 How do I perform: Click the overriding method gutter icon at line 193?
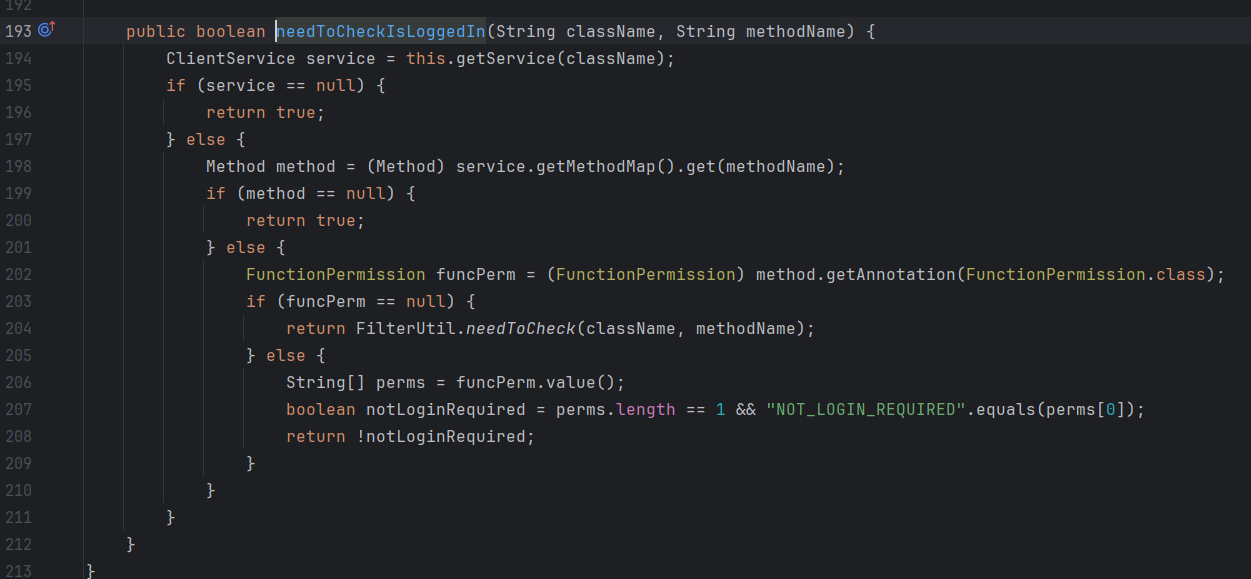pos(46,30)
